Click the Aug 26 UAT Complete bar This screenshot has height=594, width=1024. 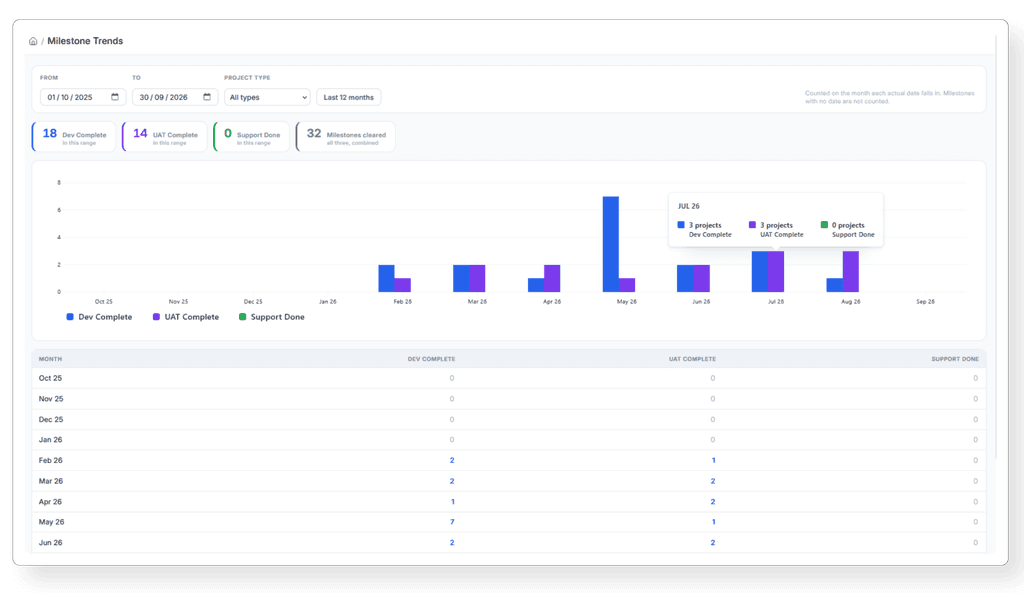point(851,272)
